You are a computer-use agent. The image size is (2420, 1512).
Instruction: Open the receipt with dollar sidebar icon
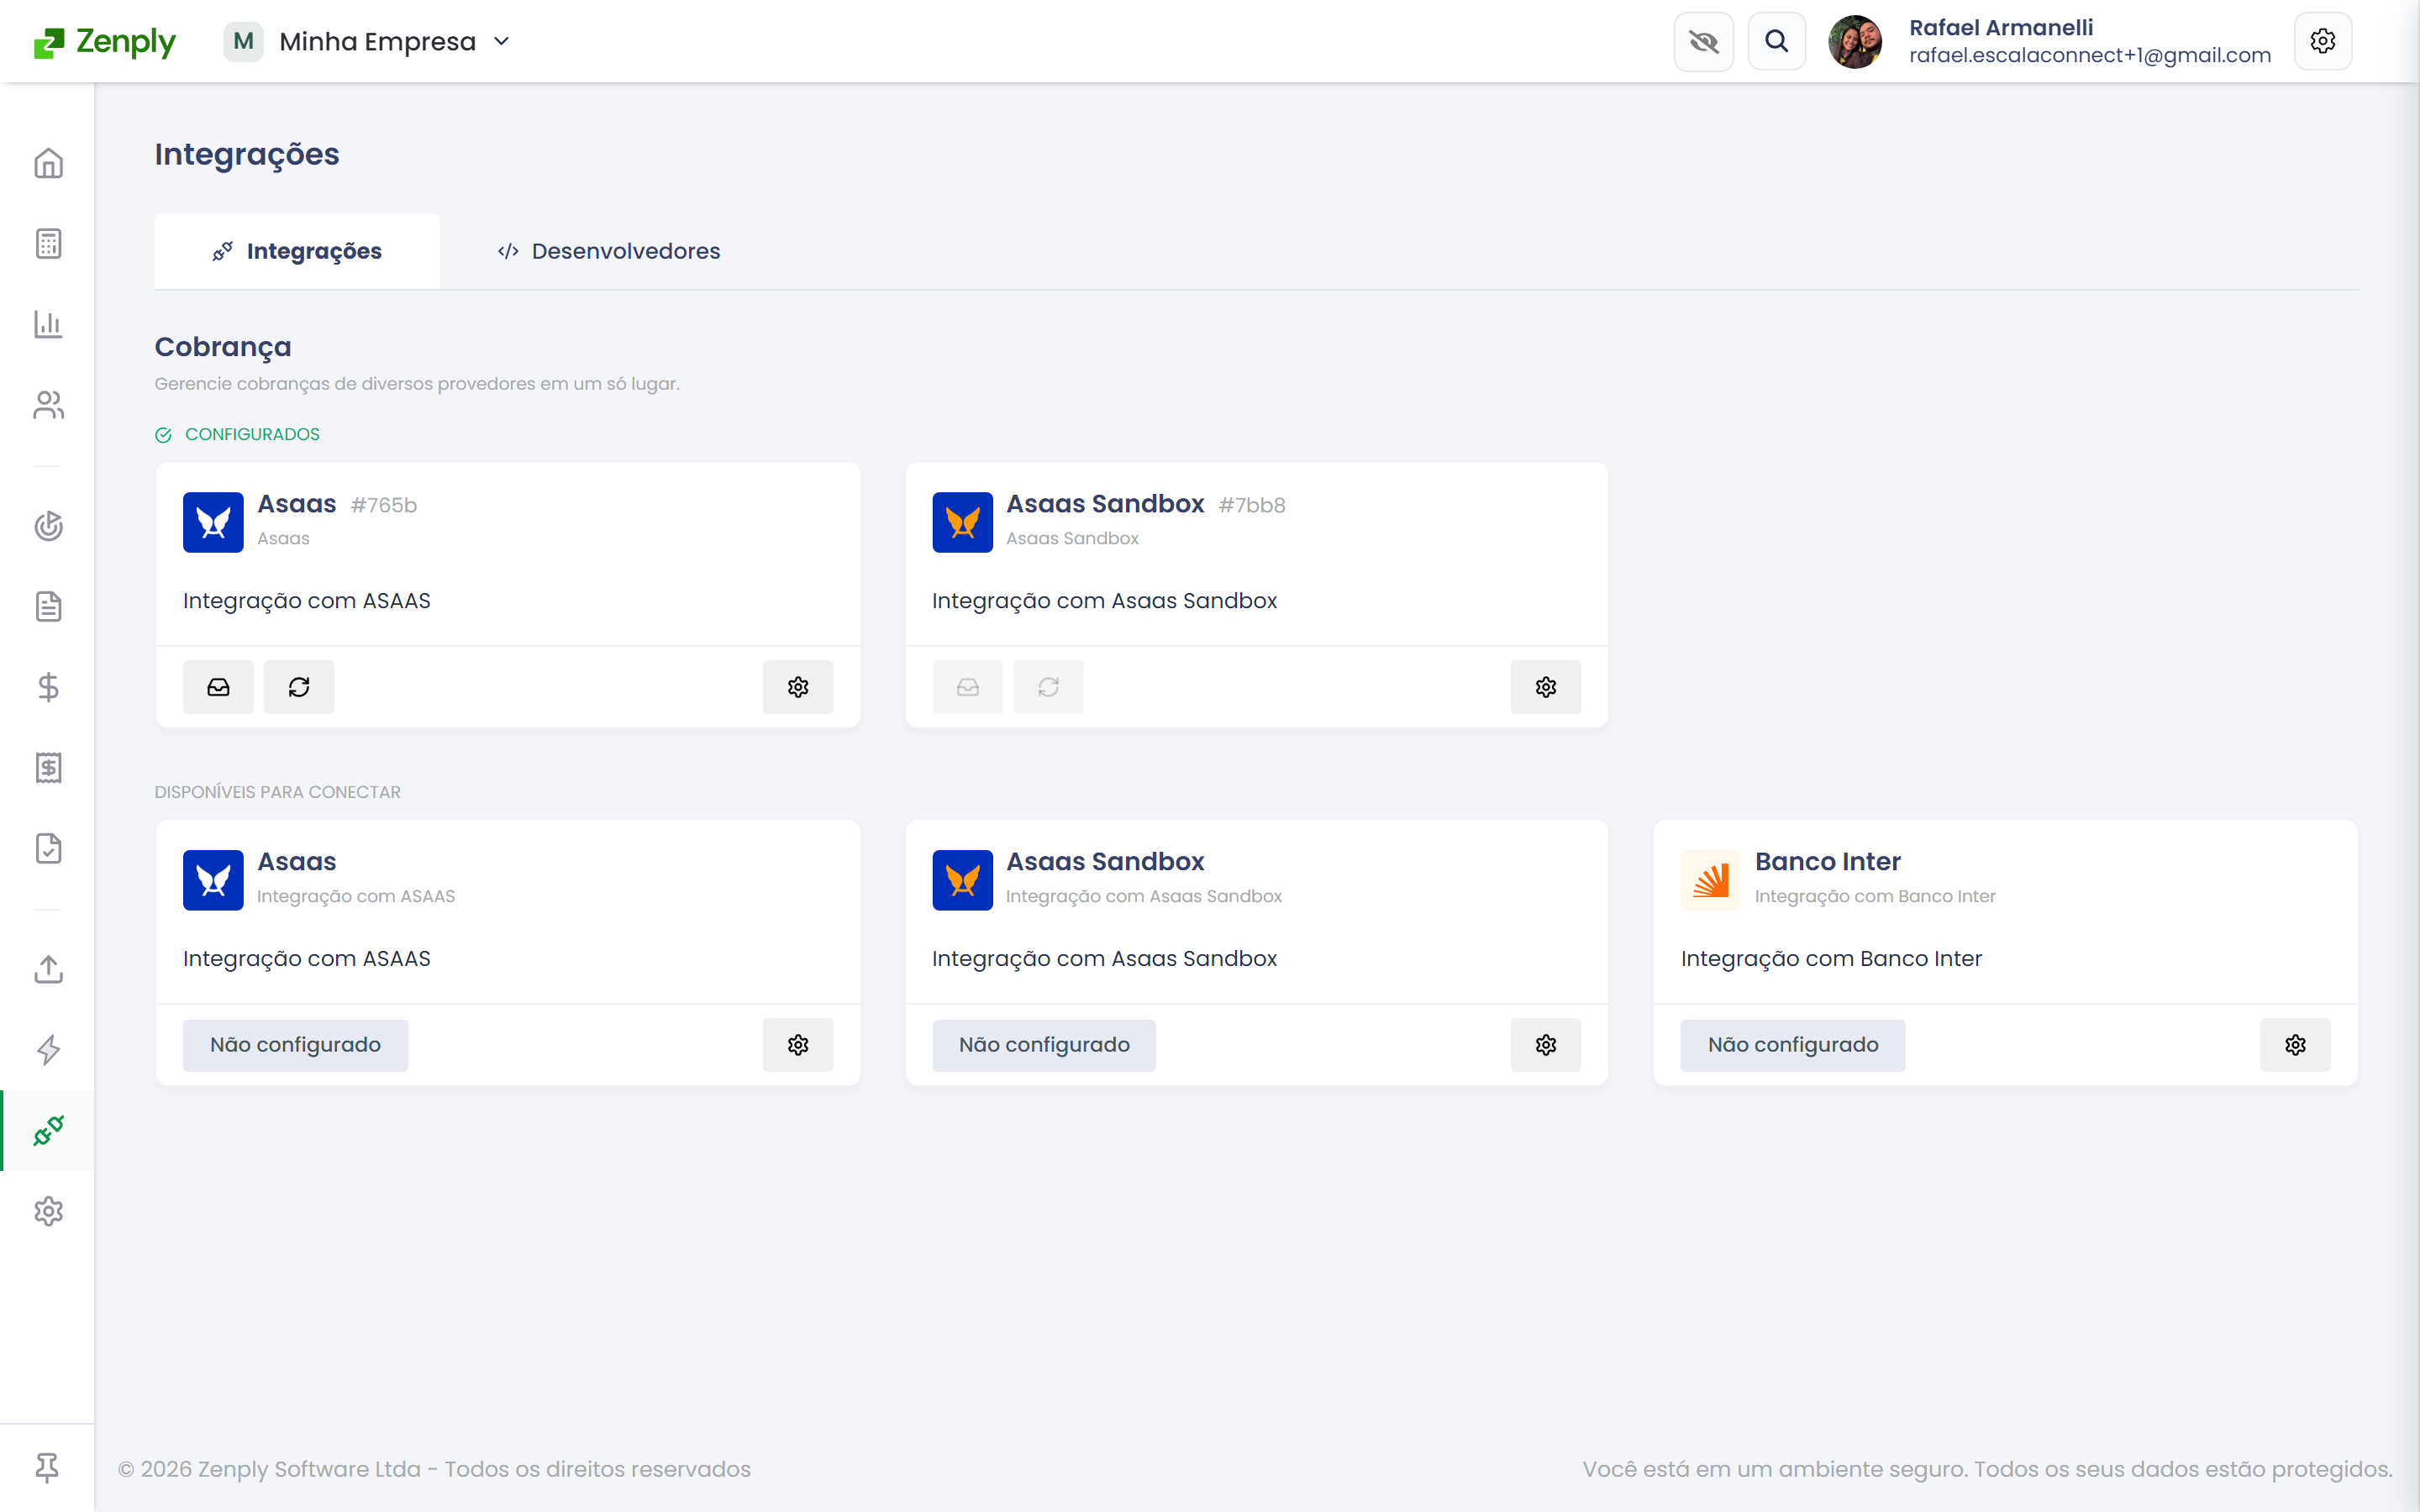[x=48, y=768]
